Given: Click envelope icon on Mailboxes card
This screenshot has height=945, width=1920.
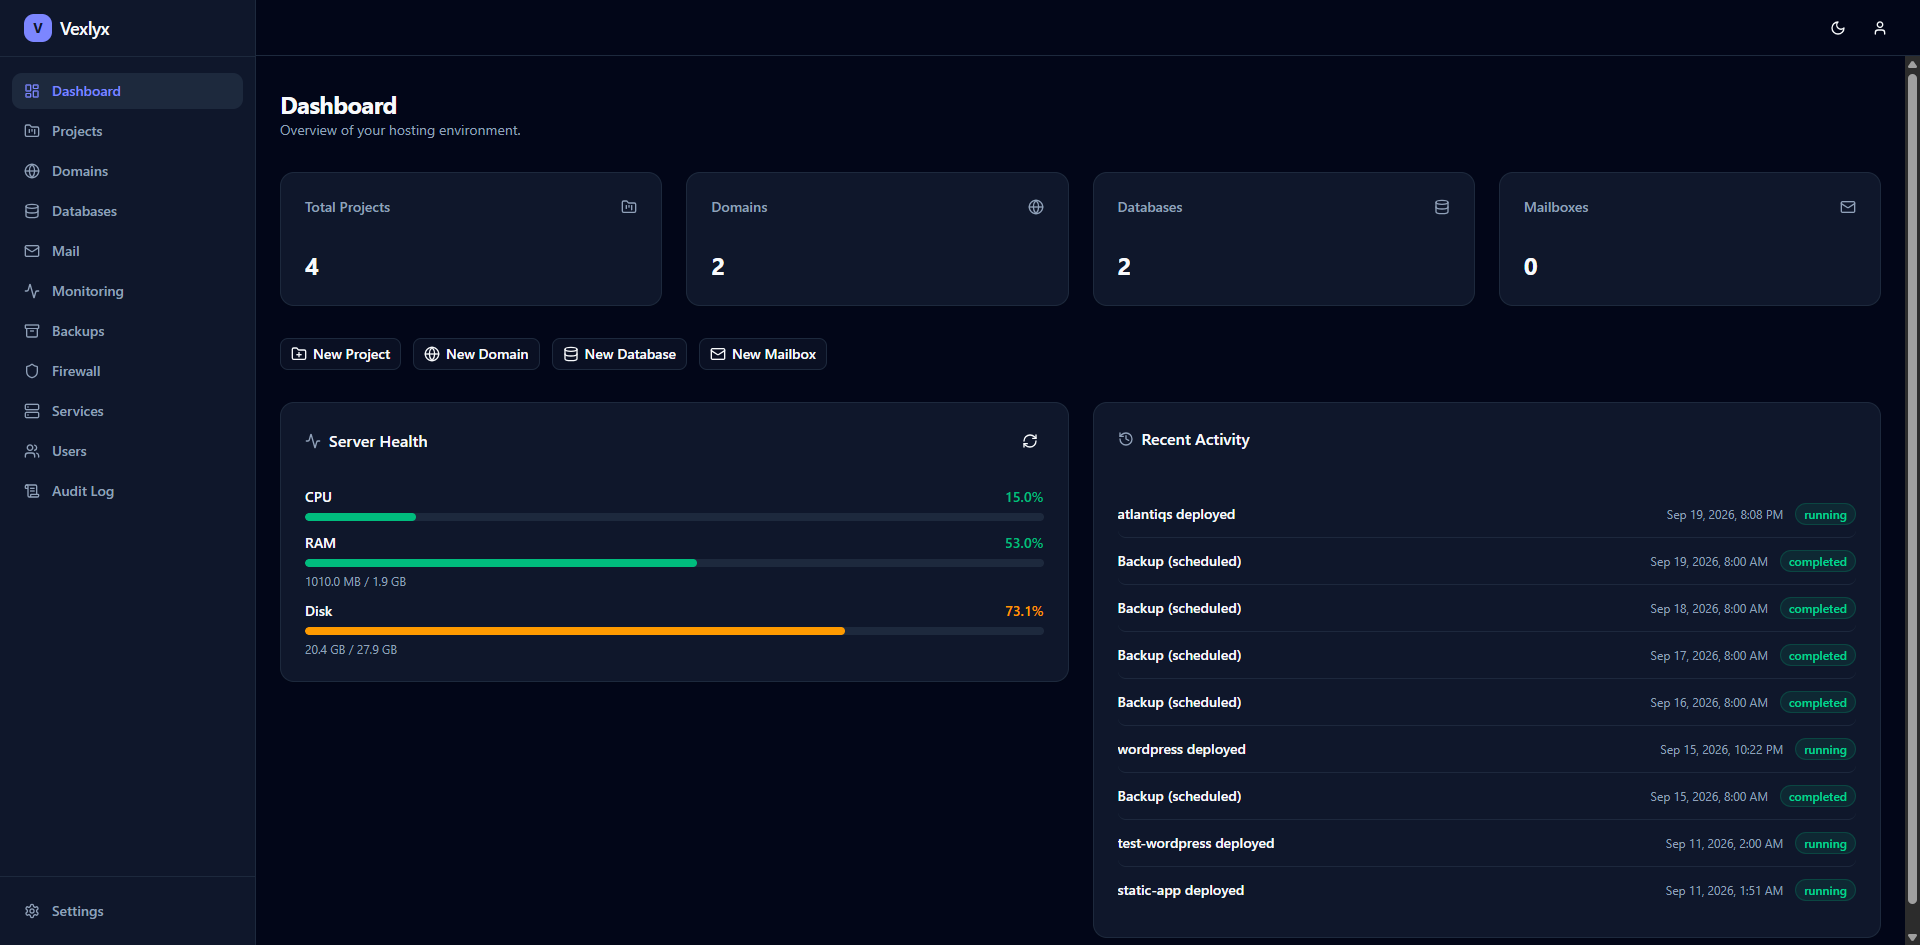Looking at the screenshot, I should pyautogui.click(x=1848, y=207).
